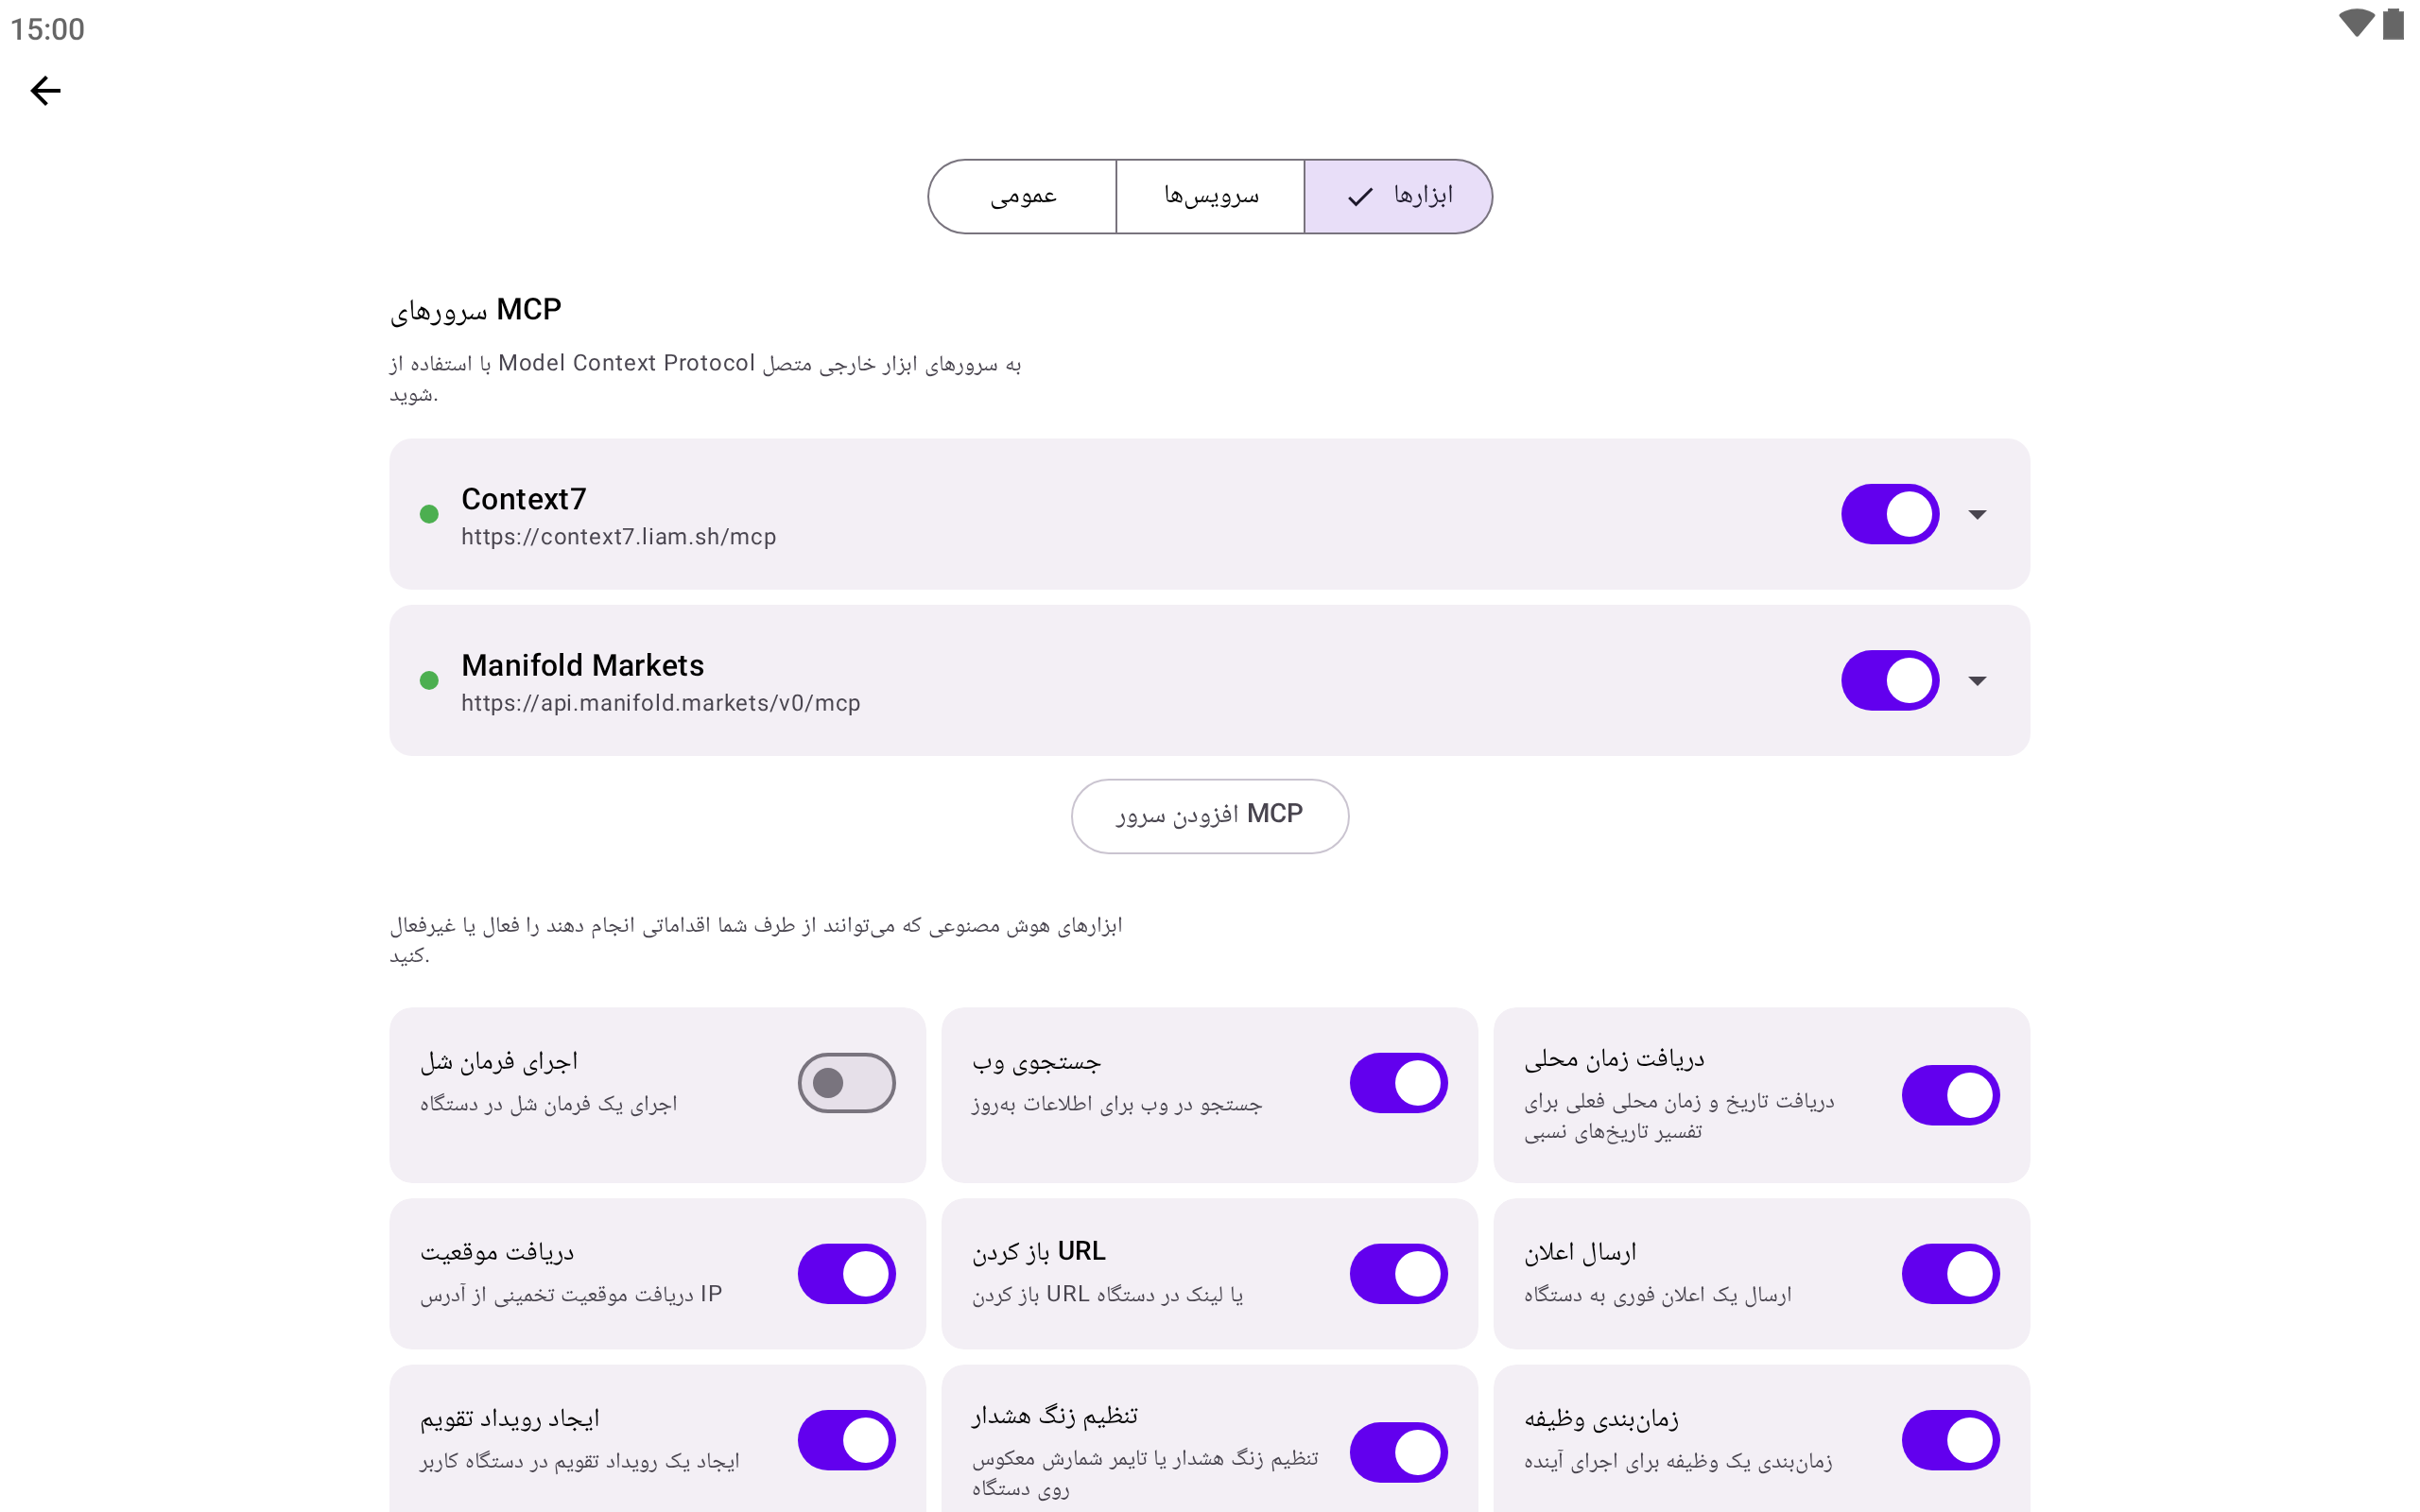
Task: Disable the جستجوی وب toggle
Action: tap(1398, 1082)
